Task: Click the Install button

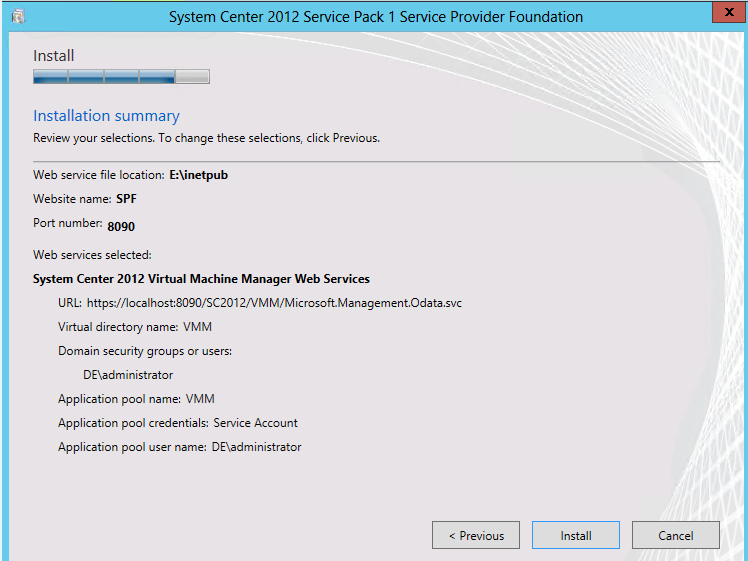Action: pyautogui.click(x=575, y=535)
